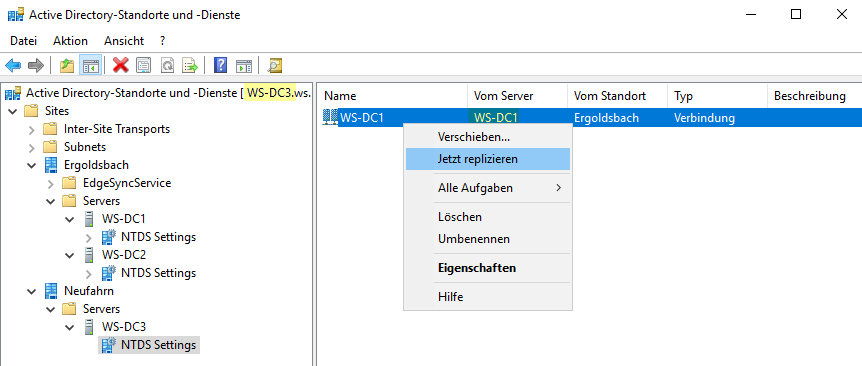Click the WS-DC1 connection object icon in list
This screenshot has width=862, height=366.
(330, 117)
